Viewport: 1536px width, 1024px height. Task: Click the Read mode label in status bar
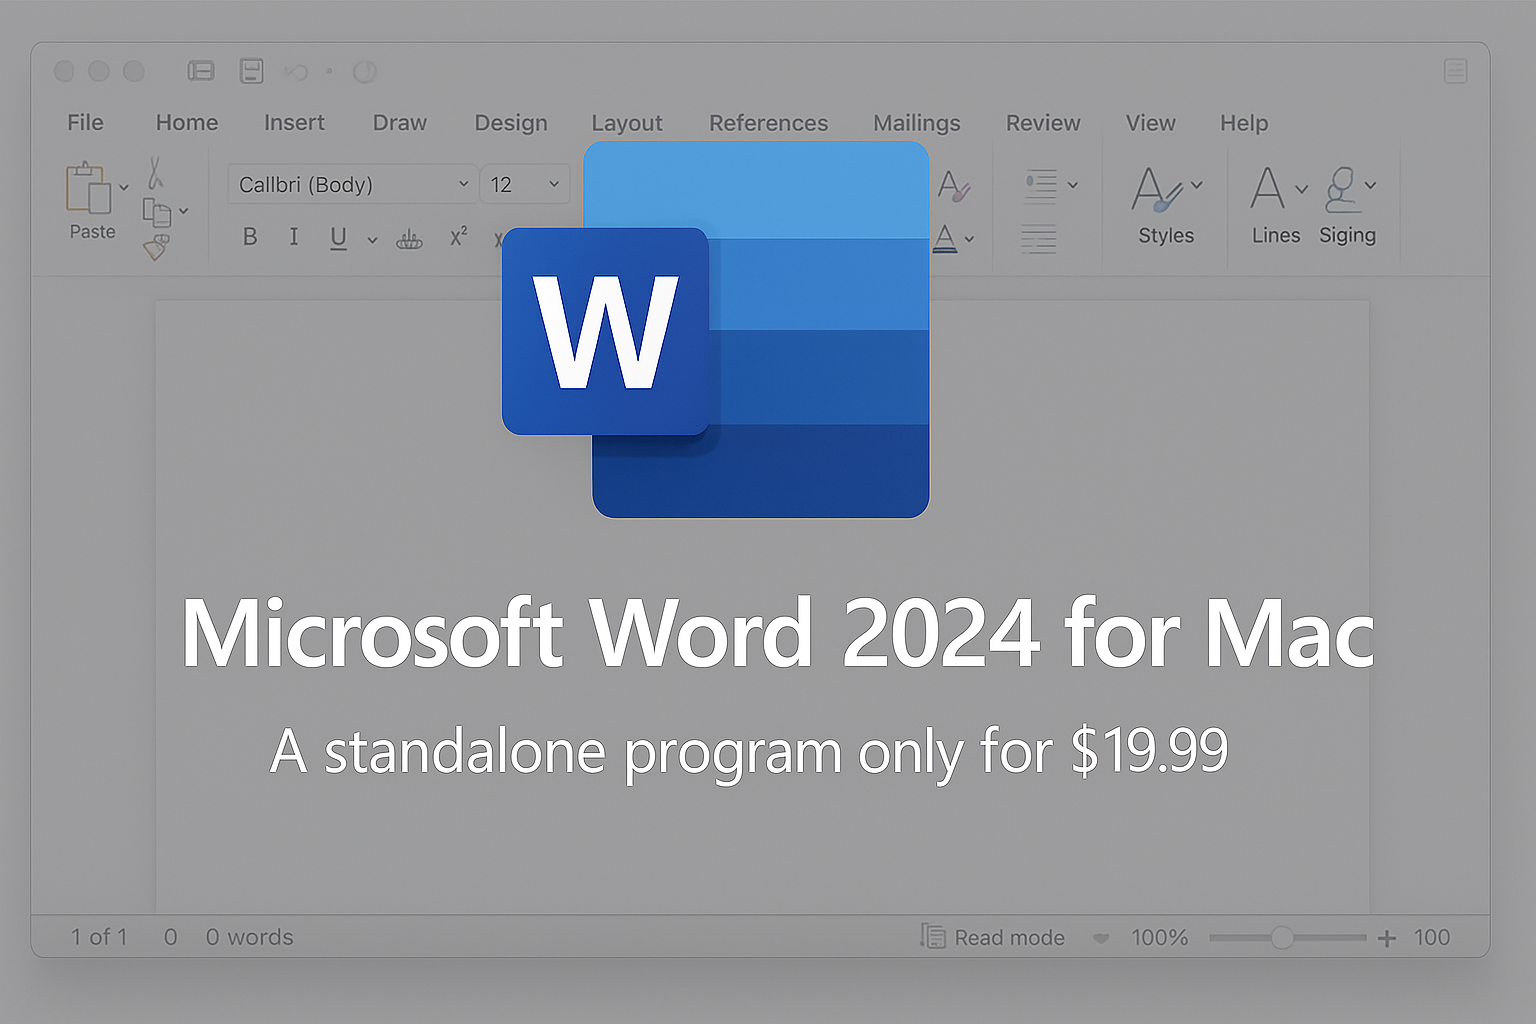[1009, 937]
